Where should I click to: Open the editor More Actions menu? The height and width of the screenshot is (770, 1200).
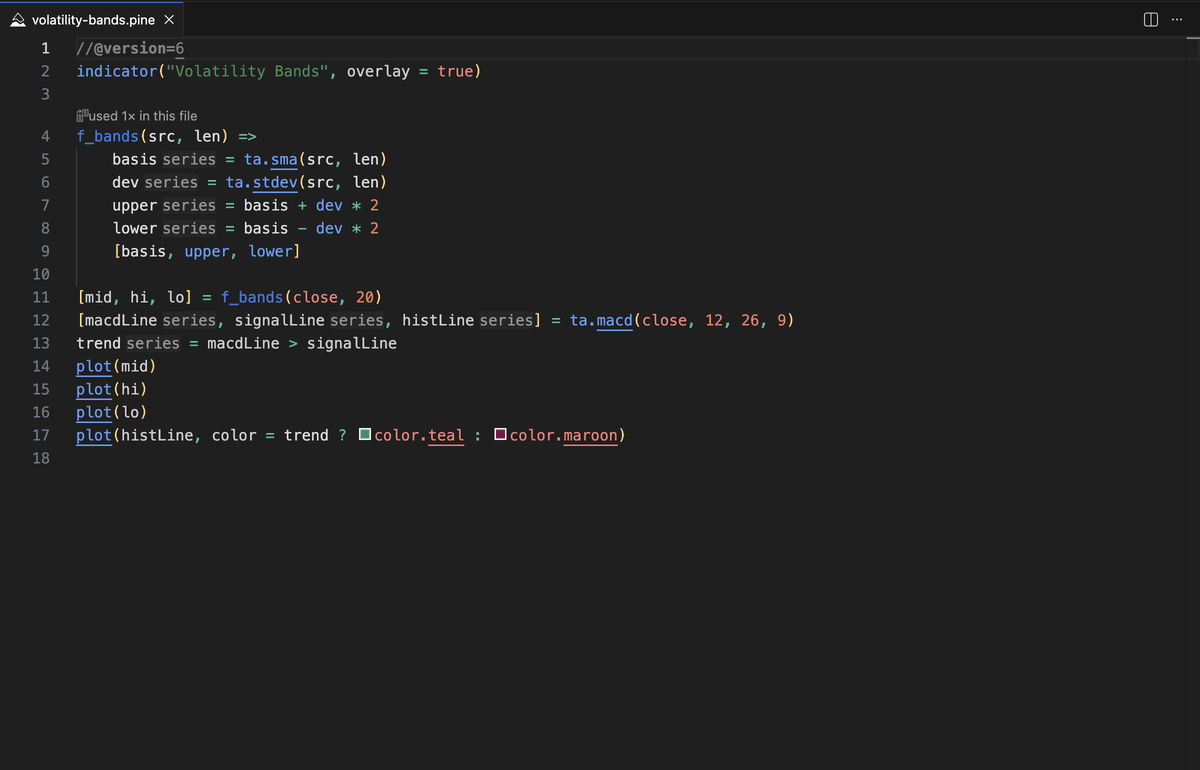[1177, 20]
